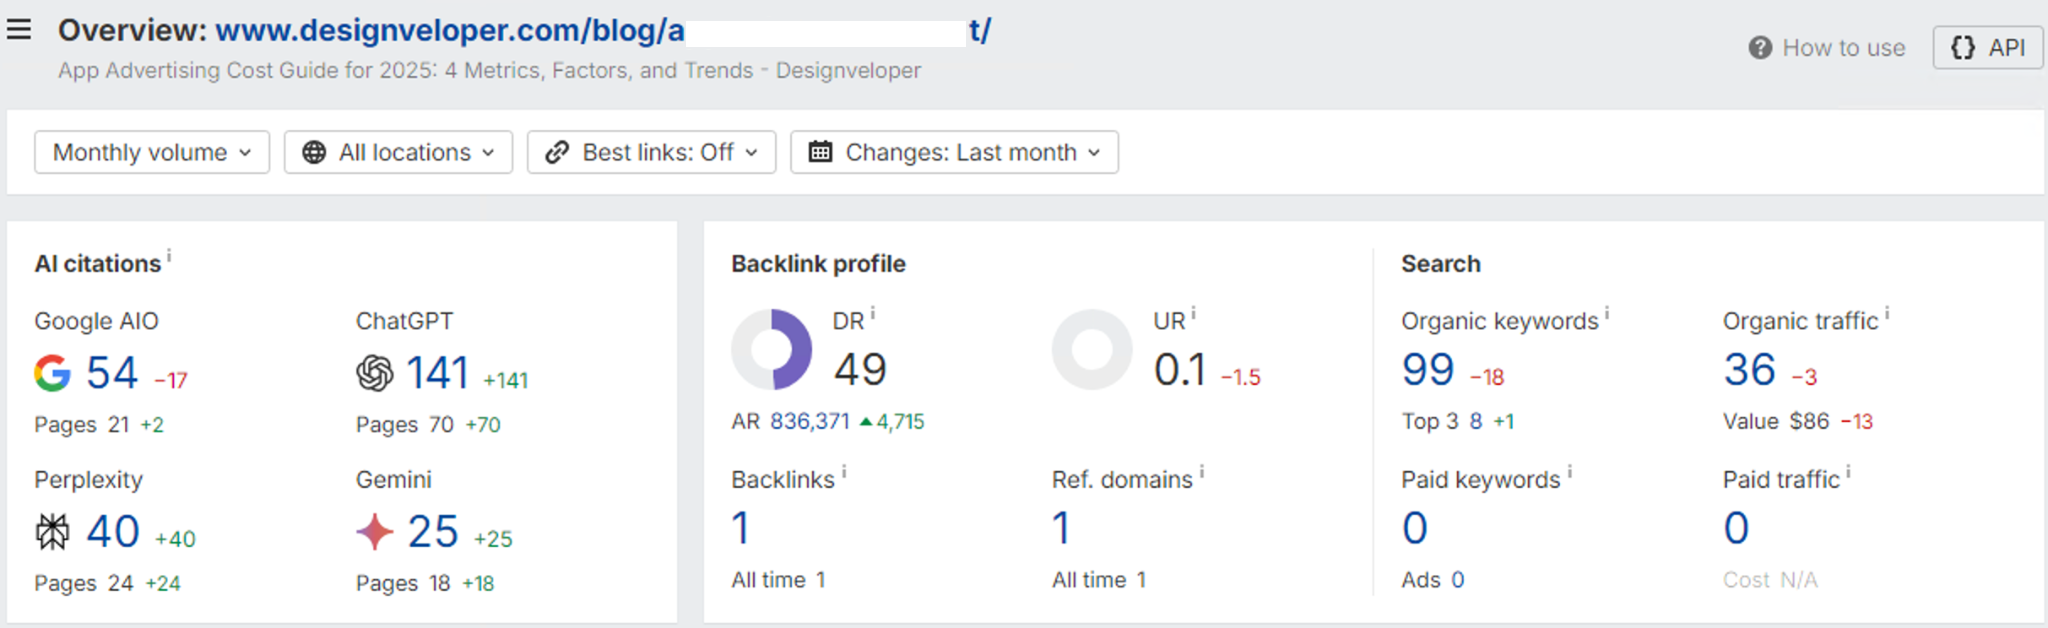The image size is (2048, 628).
Task: Click the Backlinks info icon
Action: tap(844, 472)
